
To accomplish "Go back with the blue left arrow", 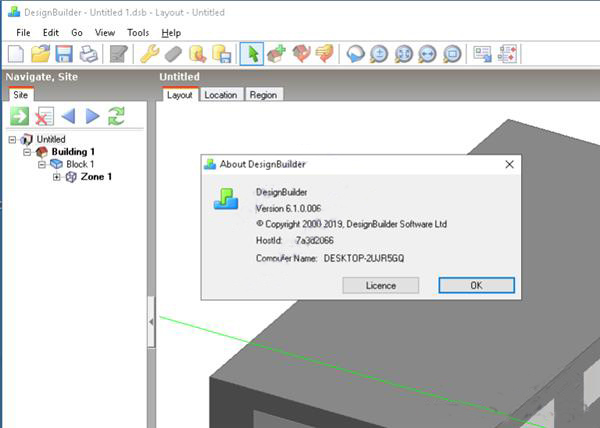I will [x=68, y=116].
